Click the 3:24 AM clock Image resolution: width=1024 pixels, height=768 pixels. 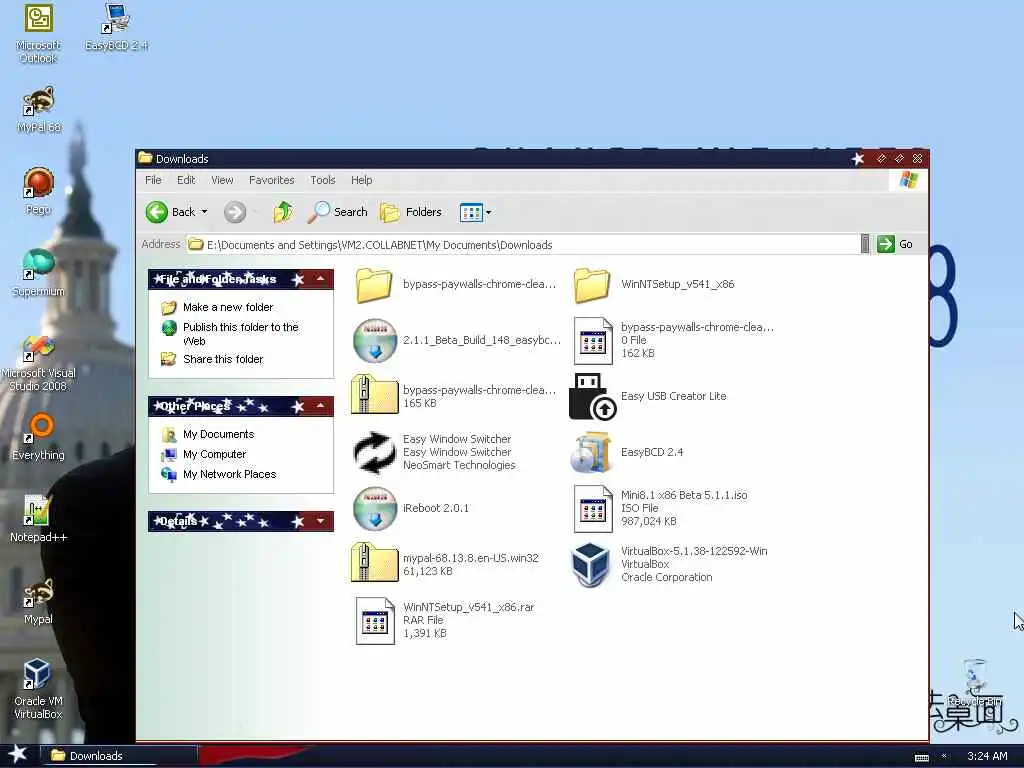(987, 756)
